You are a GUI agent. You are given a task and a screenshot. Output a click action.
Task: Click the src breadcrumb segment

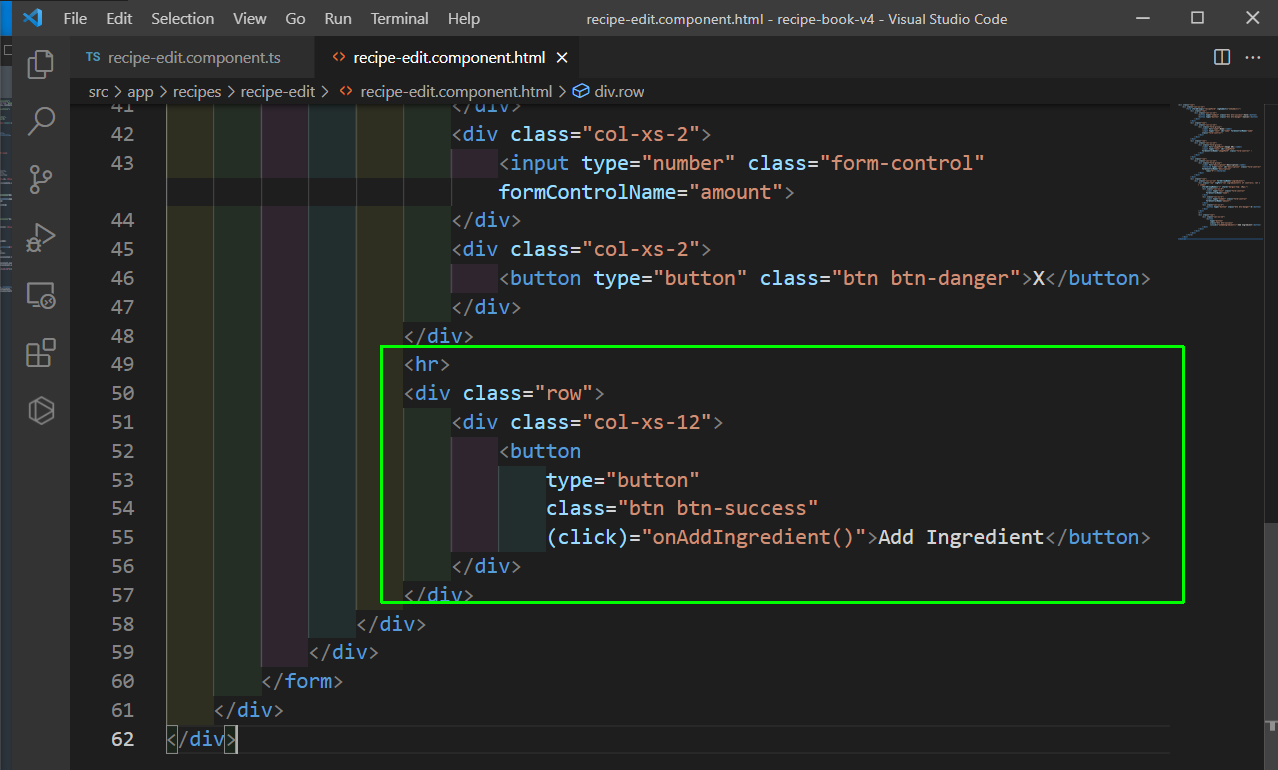(98, 91)
